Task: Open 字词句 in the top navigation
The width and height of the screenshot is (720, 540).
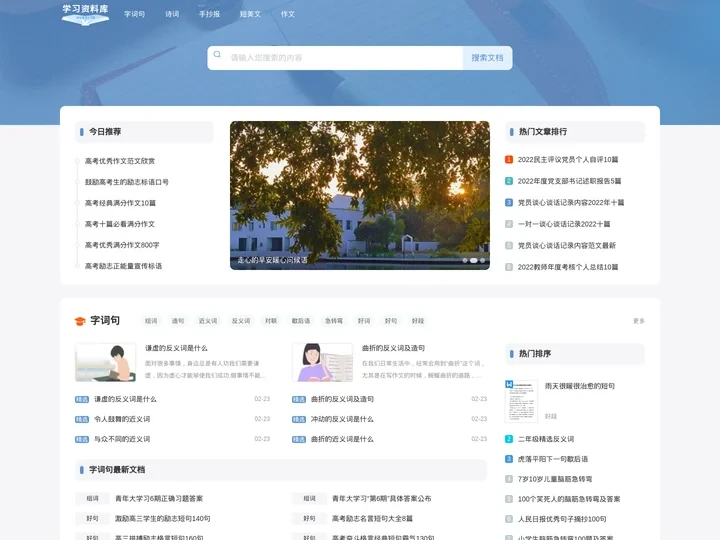Action: [135, 14]
